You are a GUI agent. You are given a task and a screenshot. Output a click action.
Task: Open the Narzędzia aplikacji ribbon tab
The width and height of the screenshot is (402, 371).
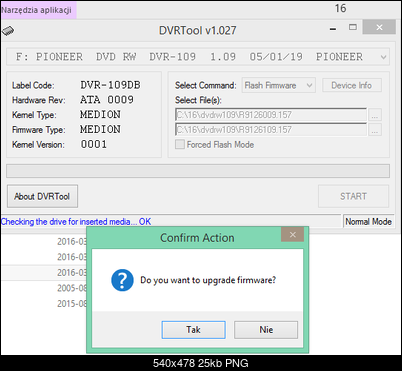tap(38, 10)
